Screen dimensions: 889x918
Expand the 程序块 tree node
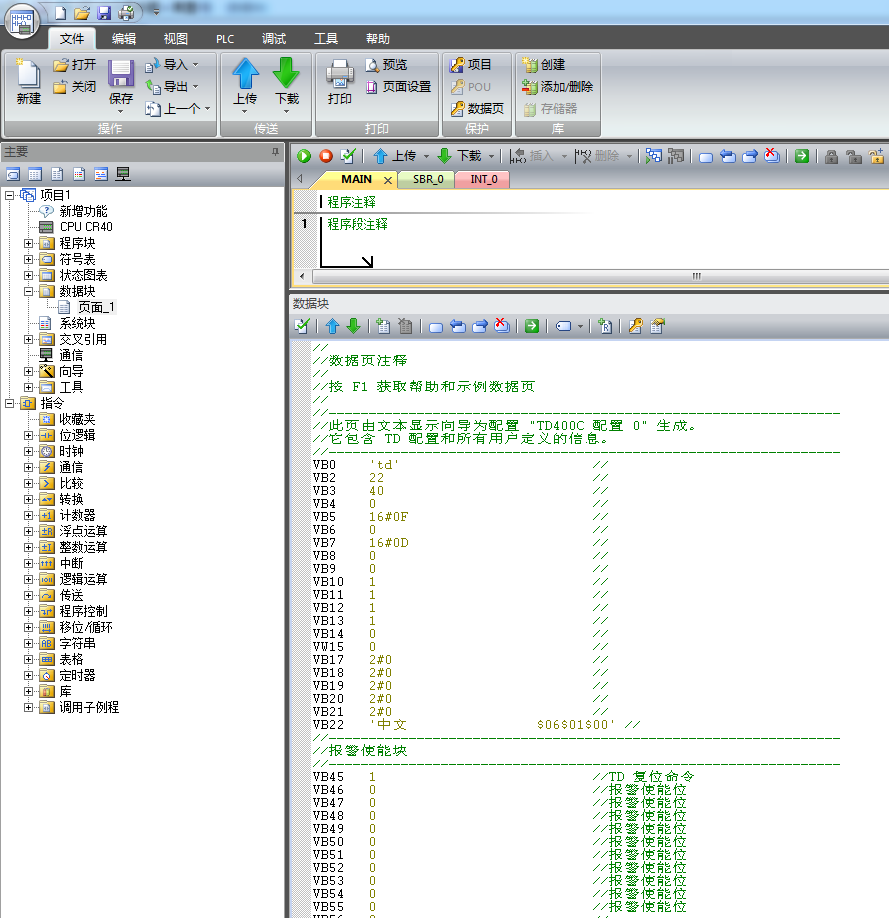click(x=28, y=243)
